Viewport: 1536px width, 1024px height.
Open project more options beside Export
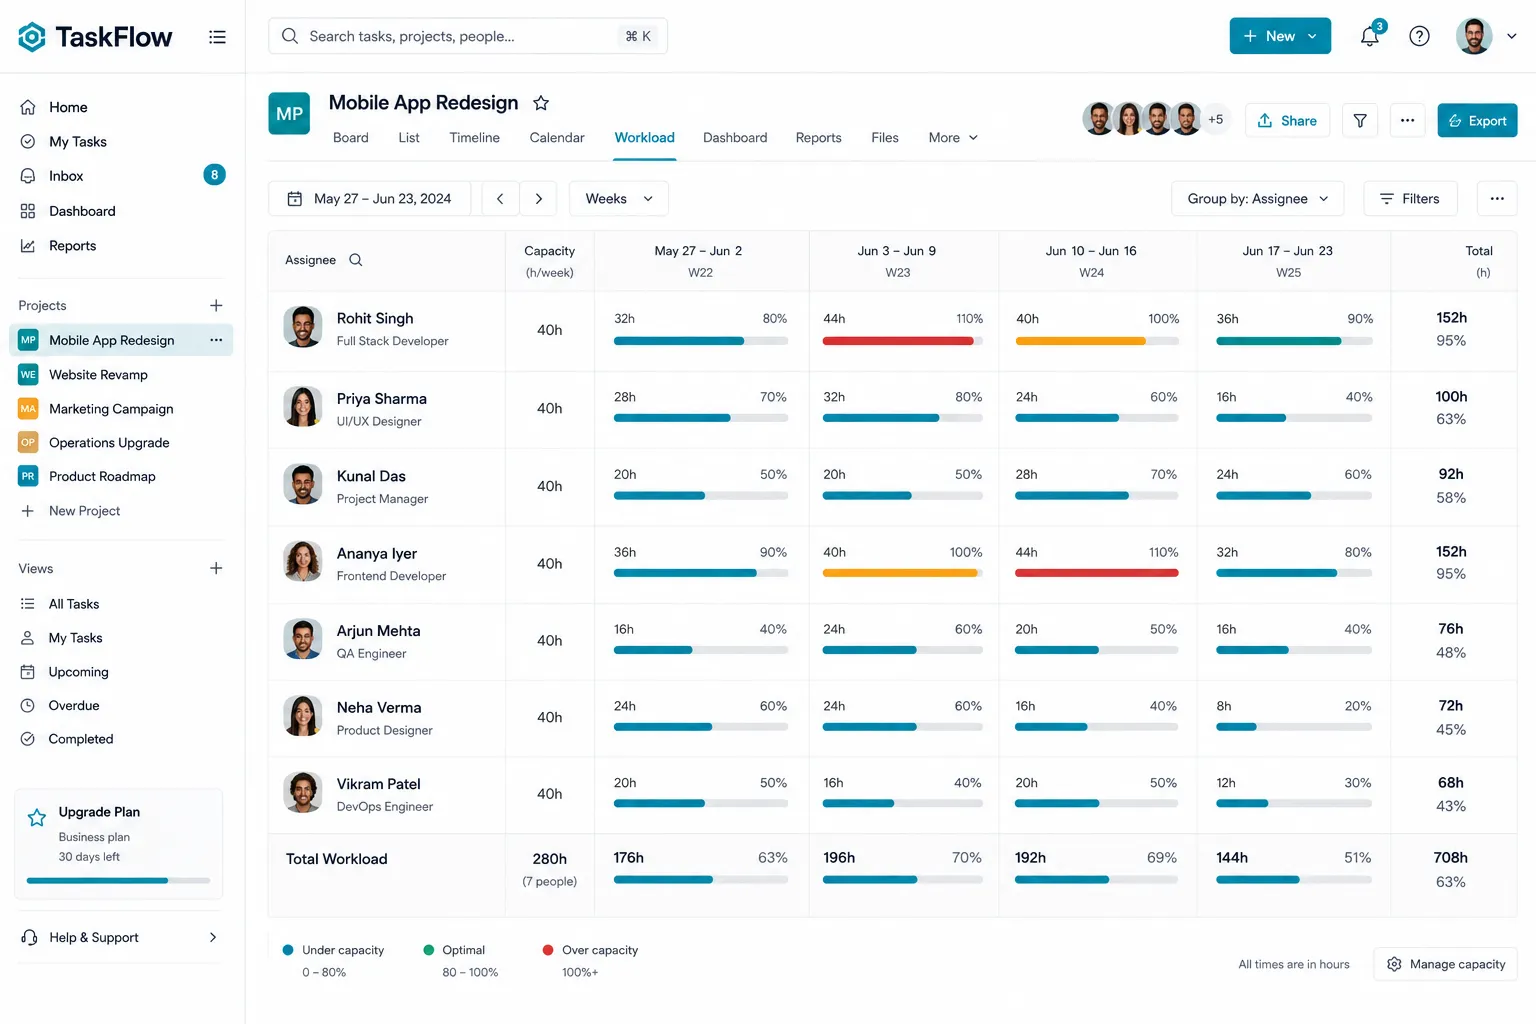1407,120
